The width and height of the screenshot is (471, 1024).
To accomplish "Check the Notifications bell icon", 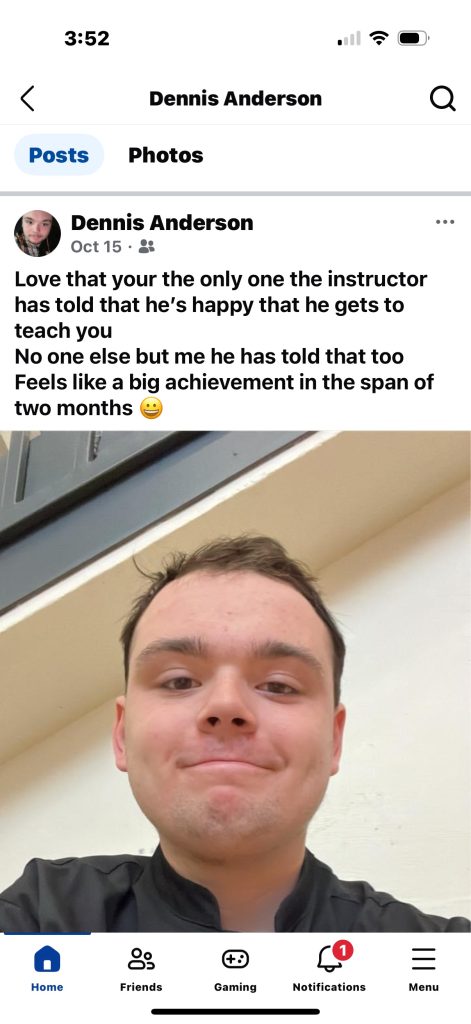I will tap(329, 959).
